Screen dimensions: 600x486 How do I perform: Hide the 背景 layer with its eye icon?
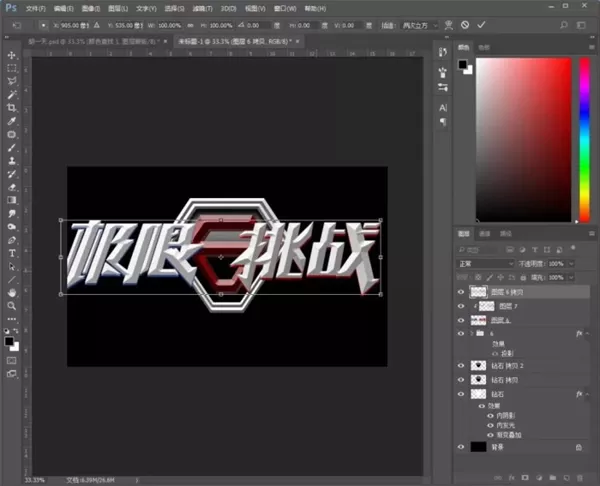coord(461,447)
